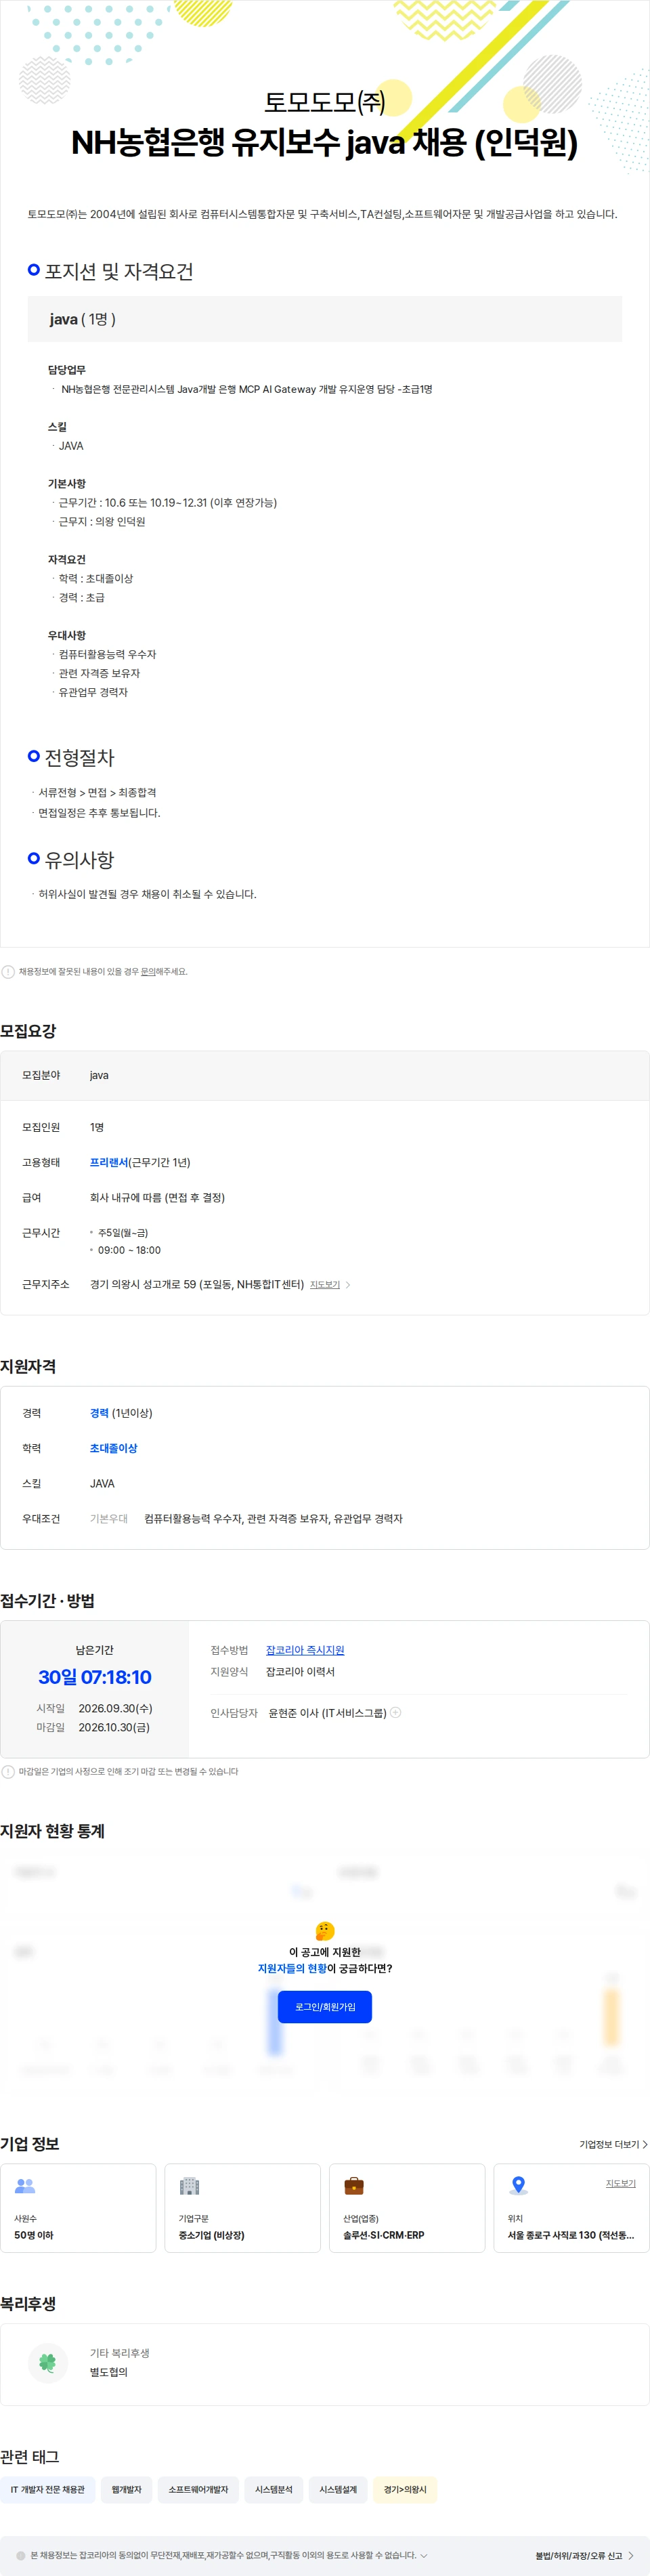Open 기업정보 더보기 link

(x=609, y=2144)
